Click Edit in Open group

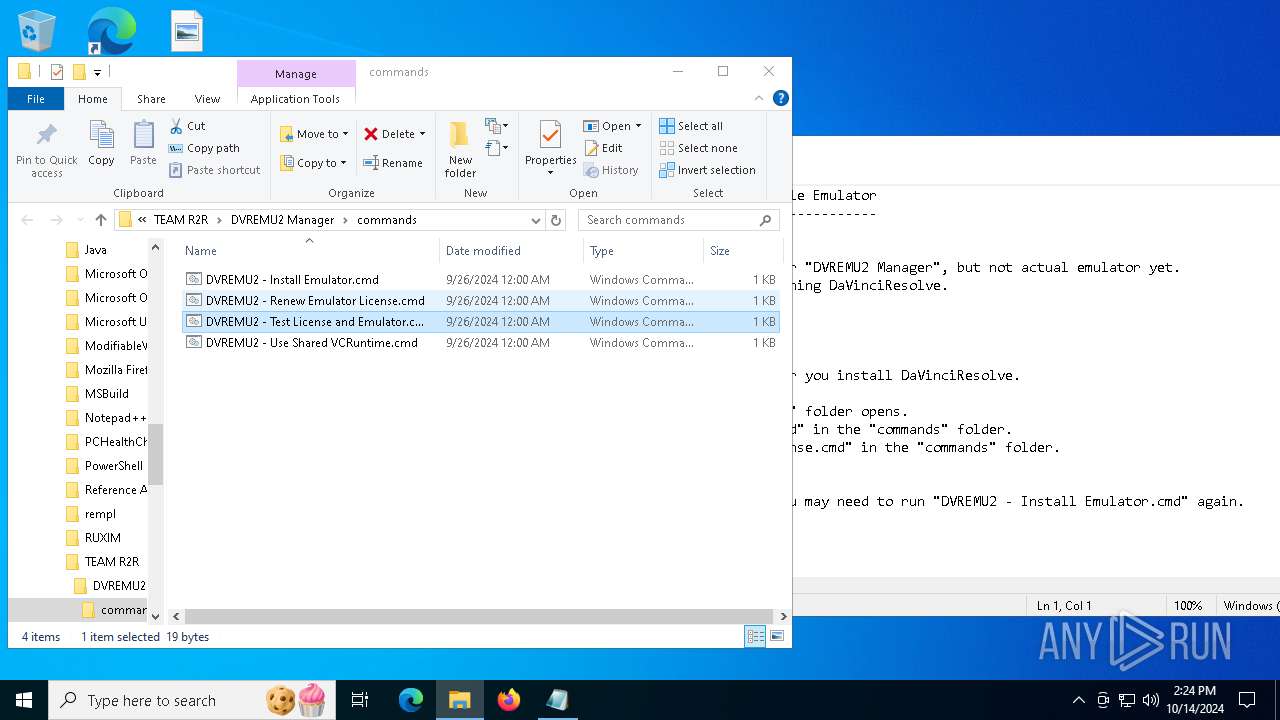pyautogui.click(x=603, y=148)
